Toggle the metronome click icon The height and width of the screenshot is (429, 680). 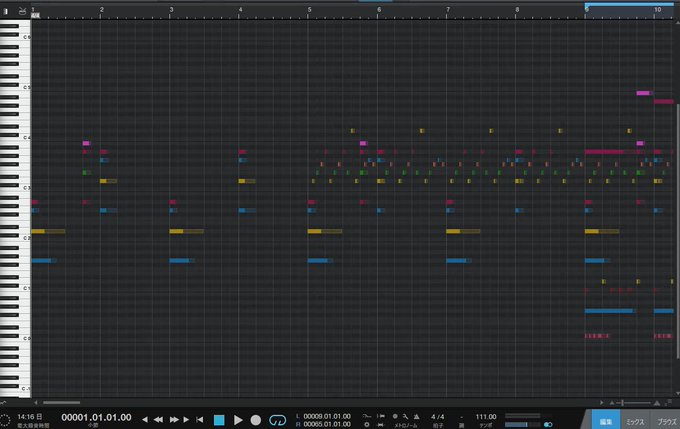click(x=416, y=416)
